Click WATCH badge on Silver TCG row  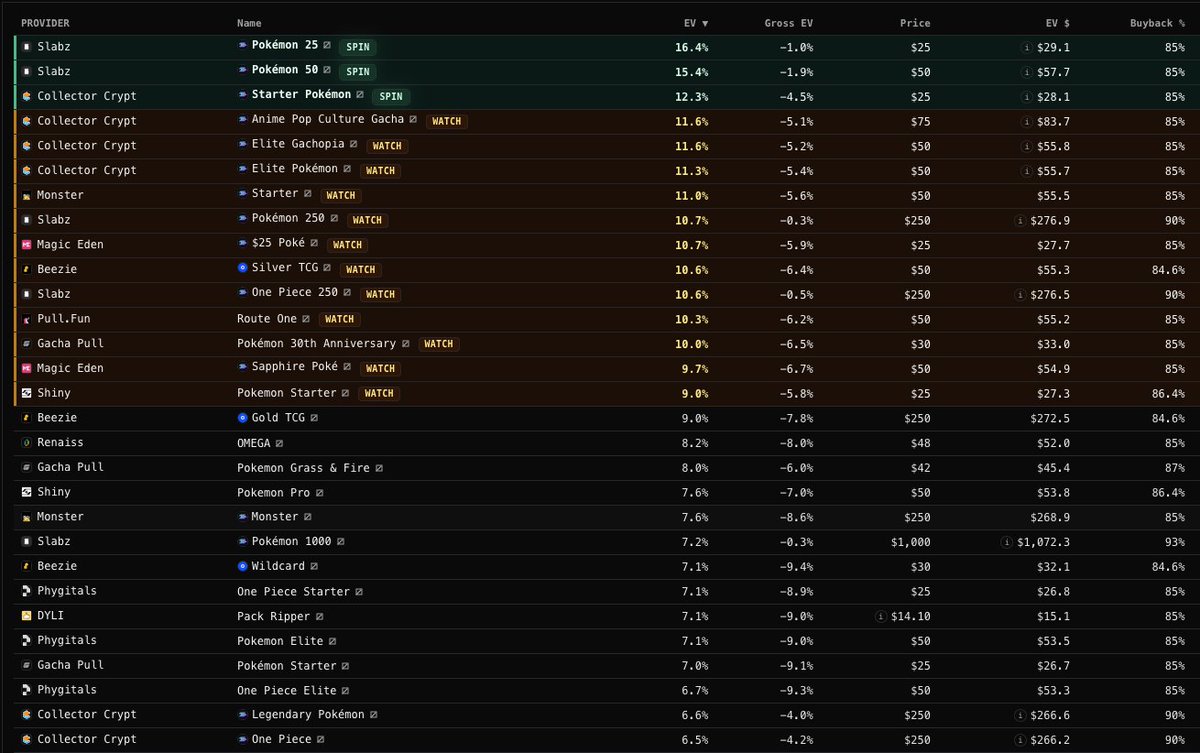[360, 270]
